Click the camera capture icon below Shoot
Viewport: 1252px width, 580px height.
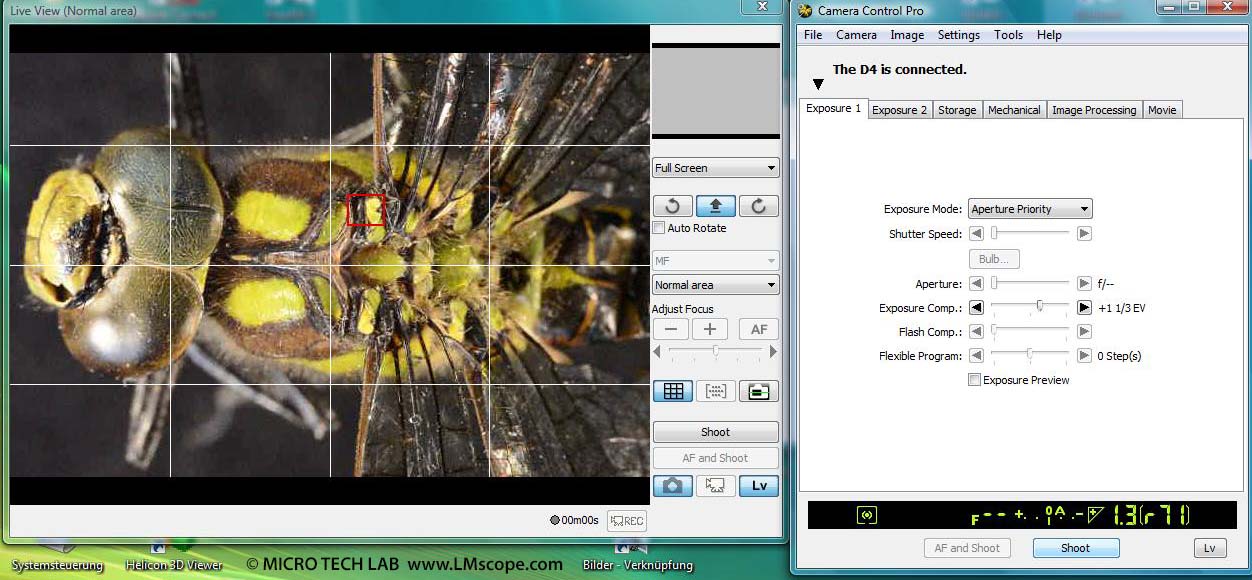click(672, 485)
